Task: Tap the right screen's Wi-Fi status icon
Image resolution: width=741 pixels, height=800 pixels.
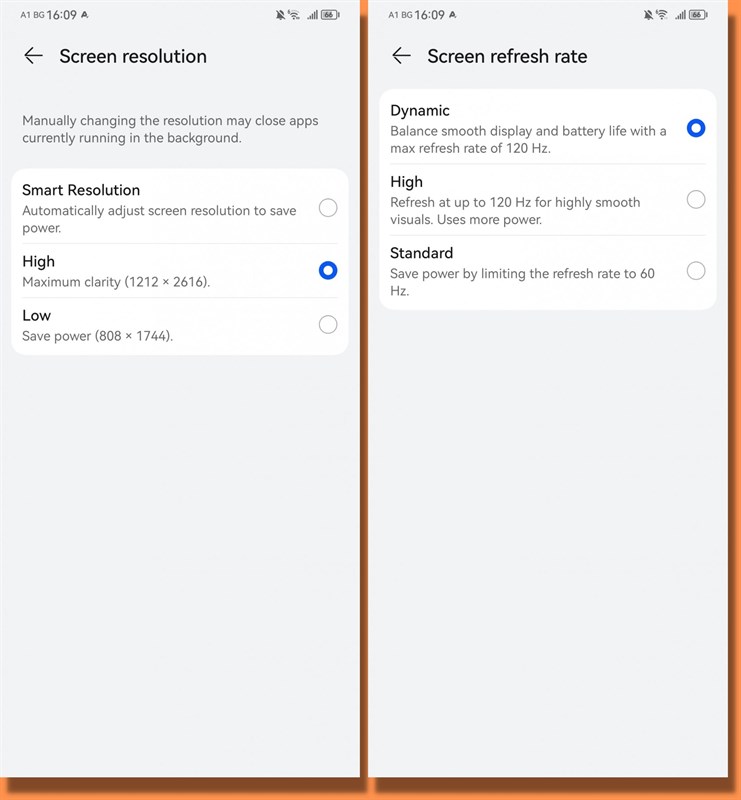Action: (662, 15)
